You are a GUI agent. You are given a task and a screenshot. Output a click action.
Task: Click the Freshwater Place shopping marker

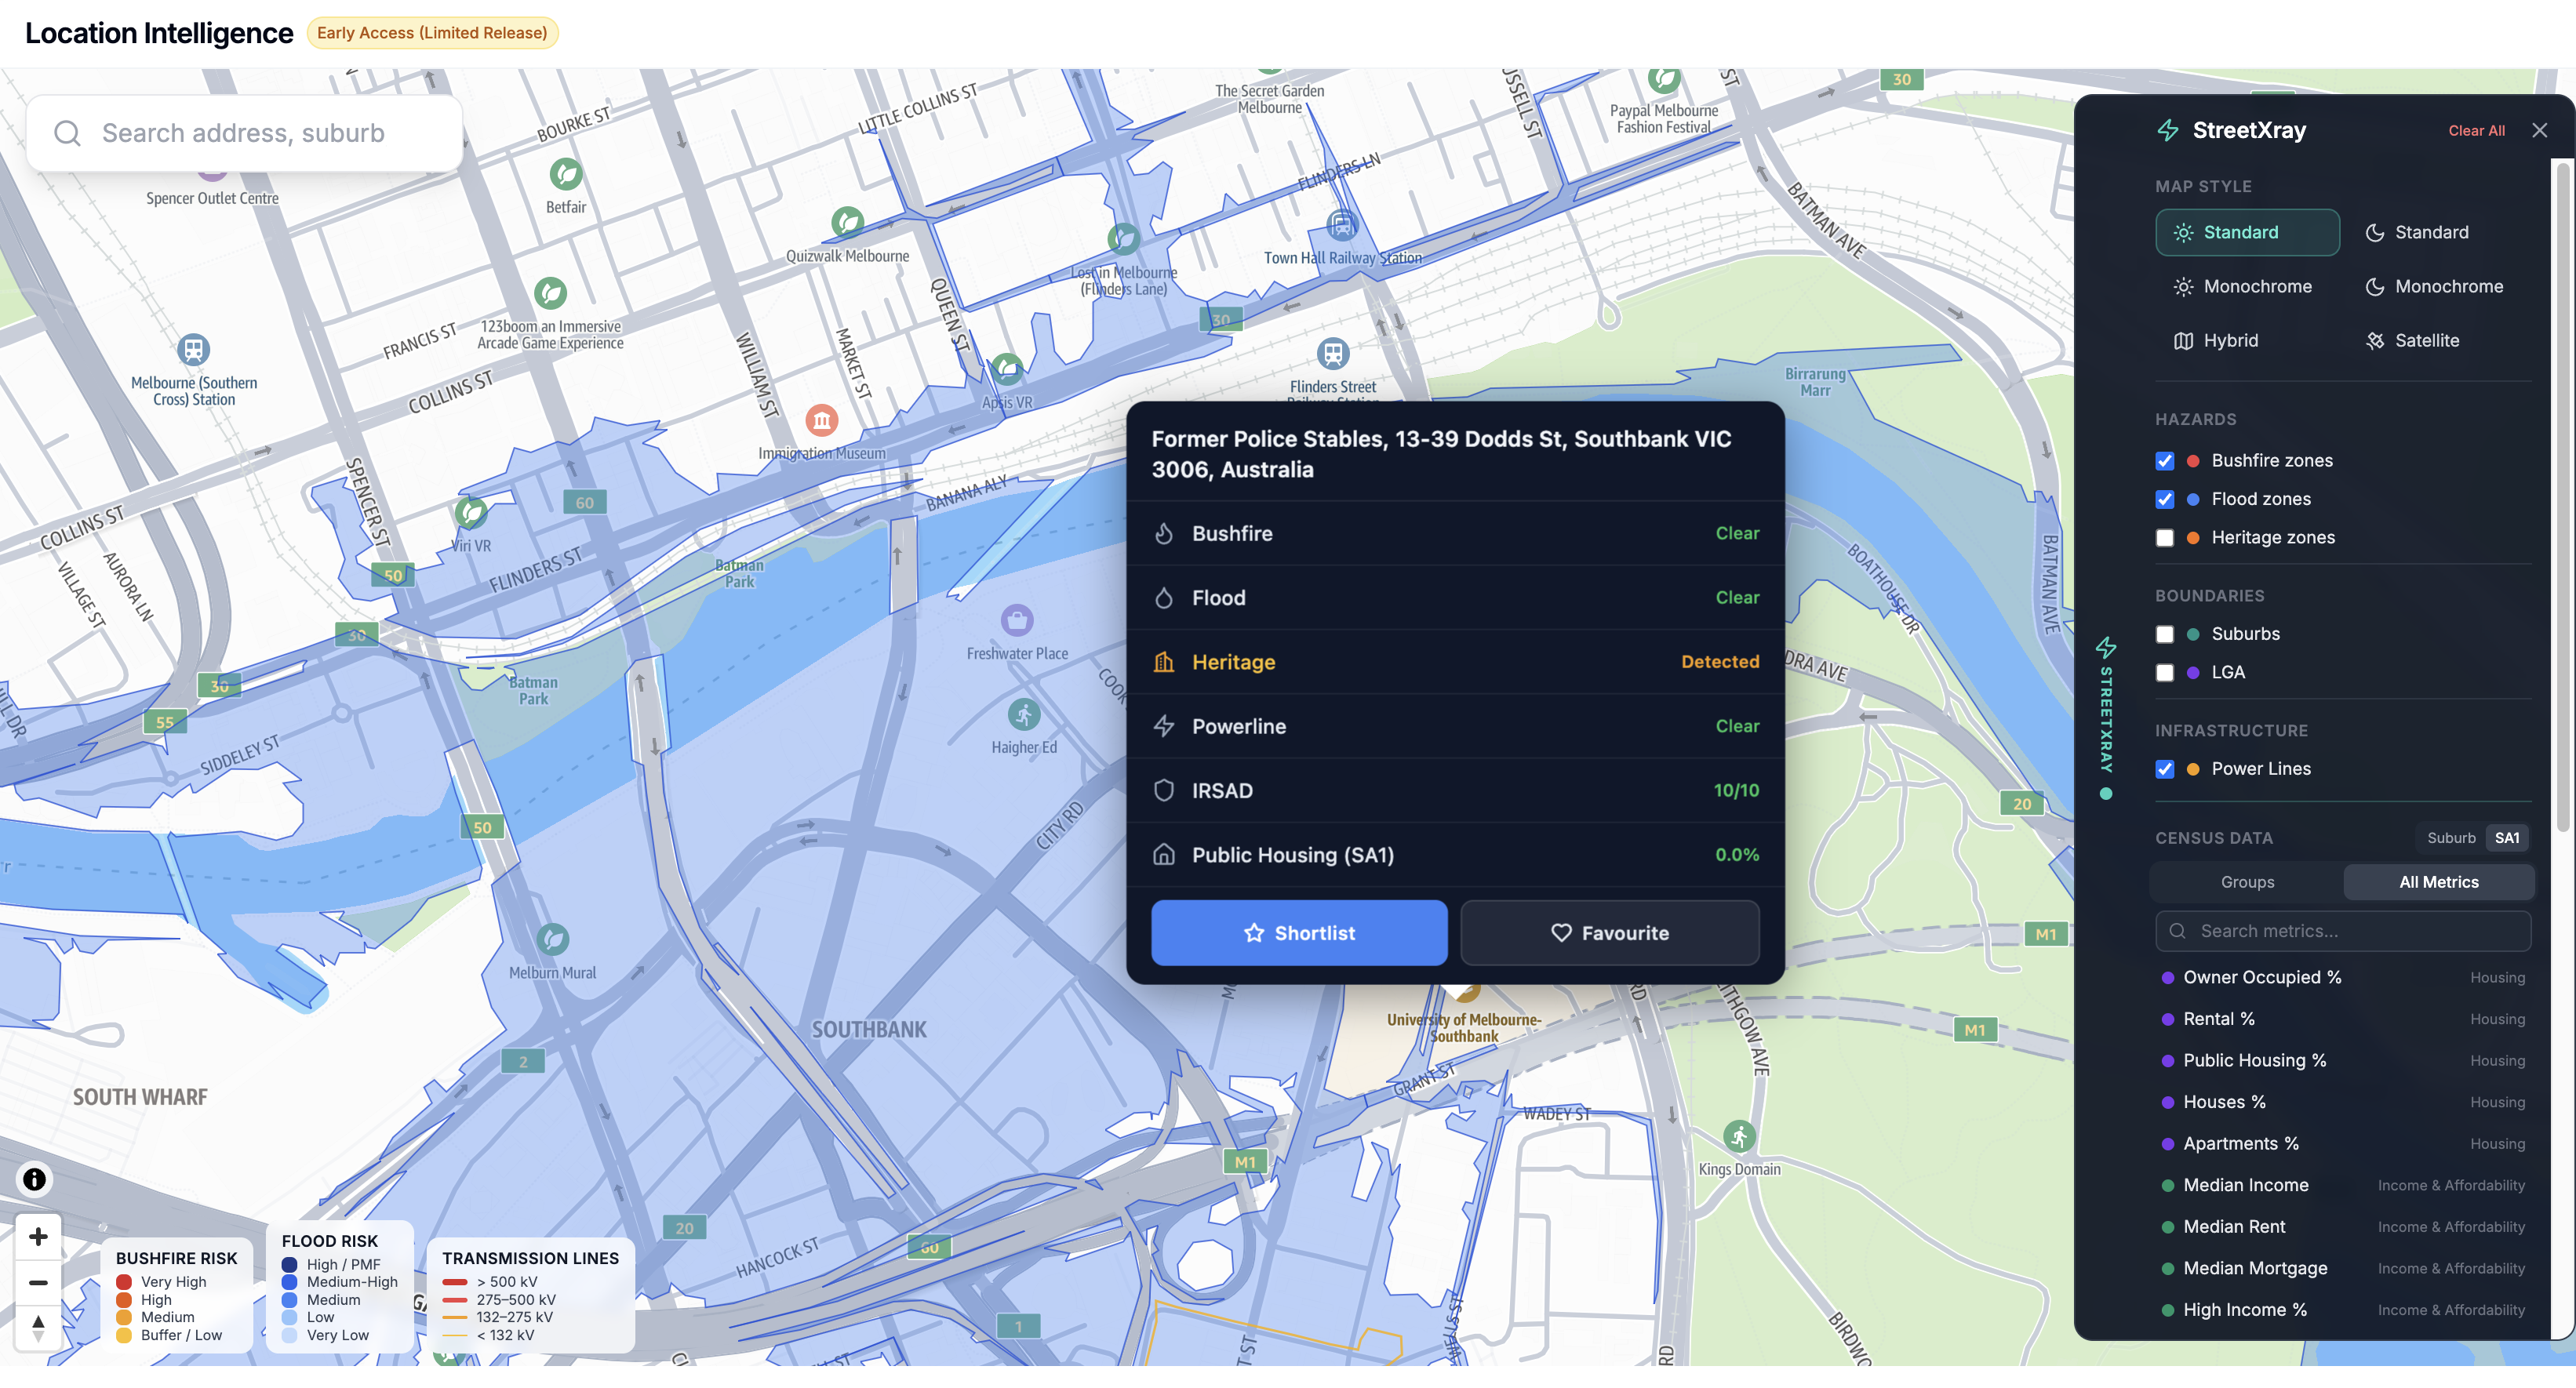coord(1017,620)
